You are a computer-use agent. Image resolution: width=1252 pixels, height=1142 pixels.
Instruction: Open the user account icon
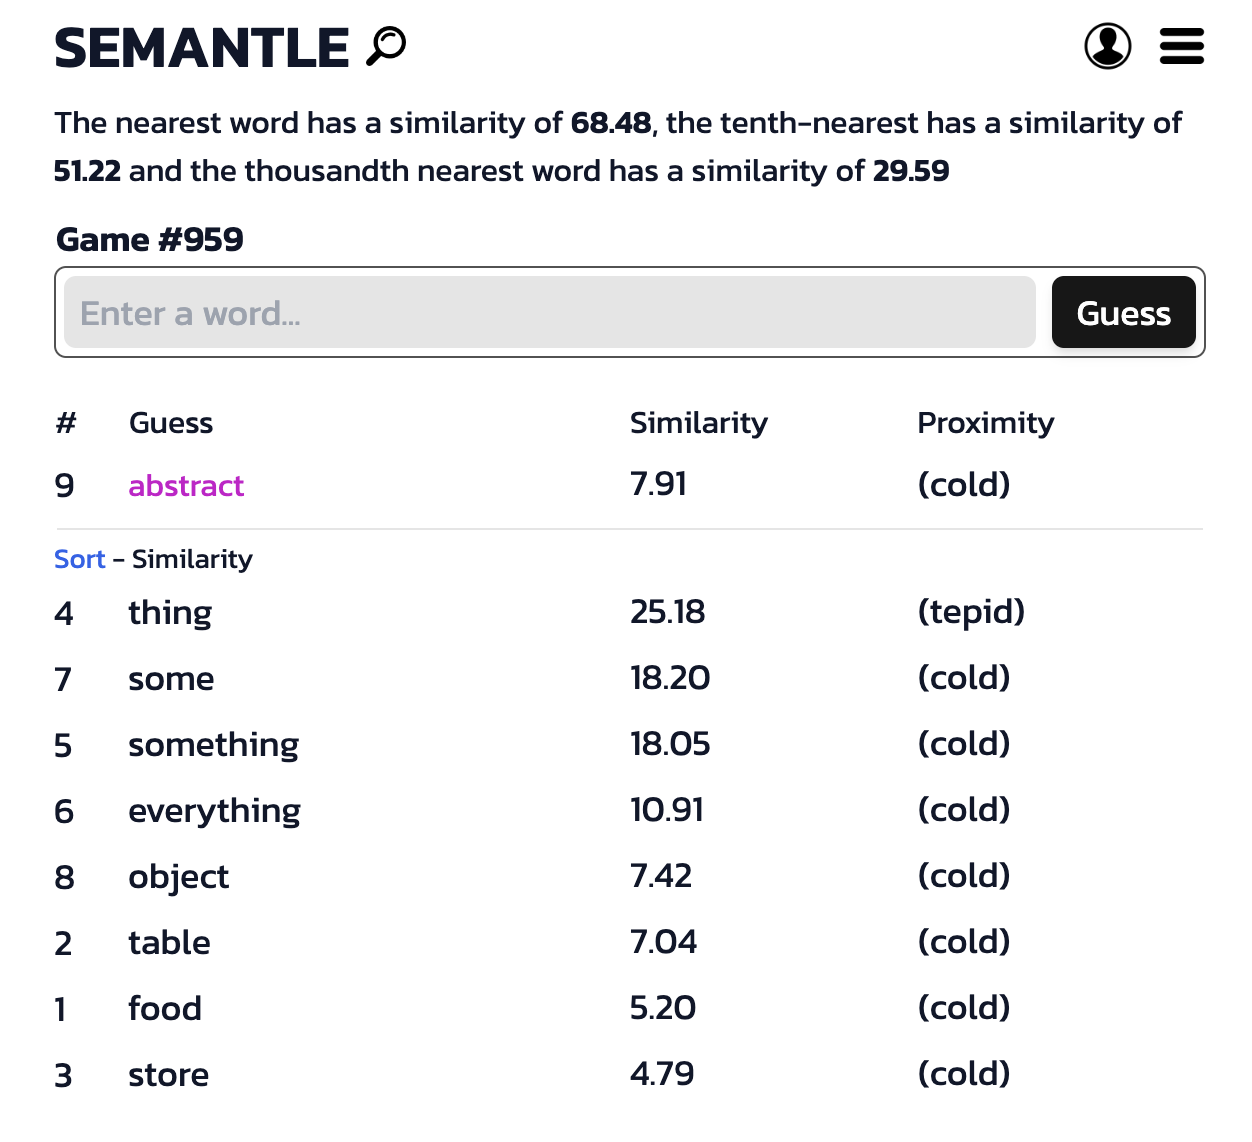pyautogui.click(x=1106, y=46)
